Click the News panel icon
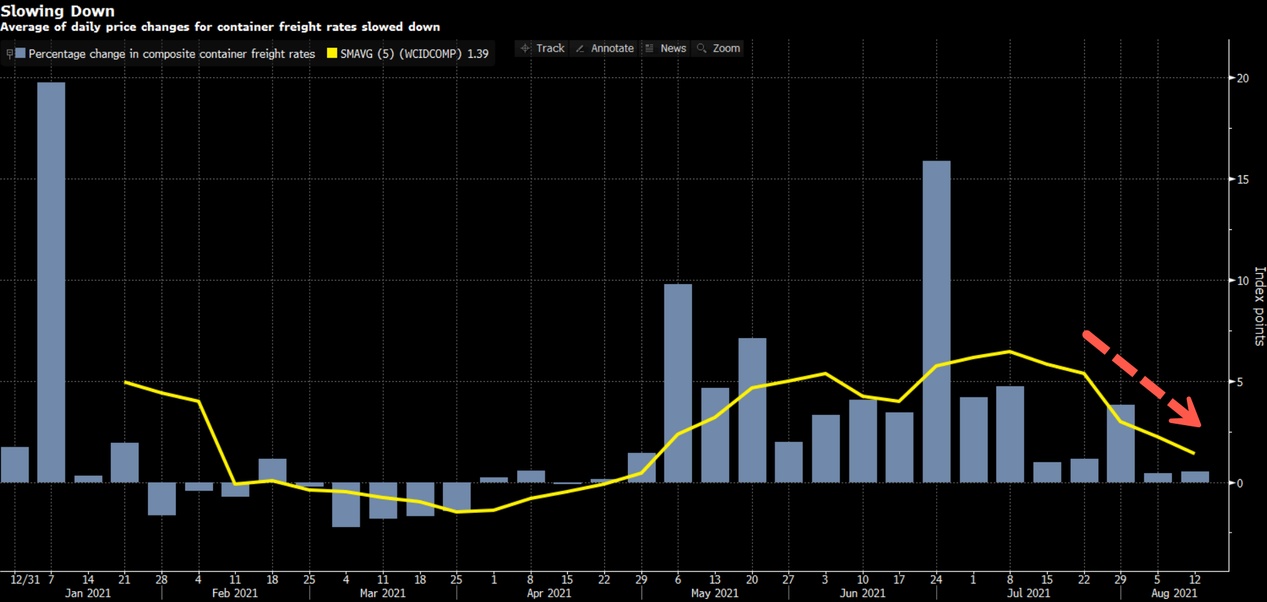Viewport: 1267px width, 602px height. point(650,48)
